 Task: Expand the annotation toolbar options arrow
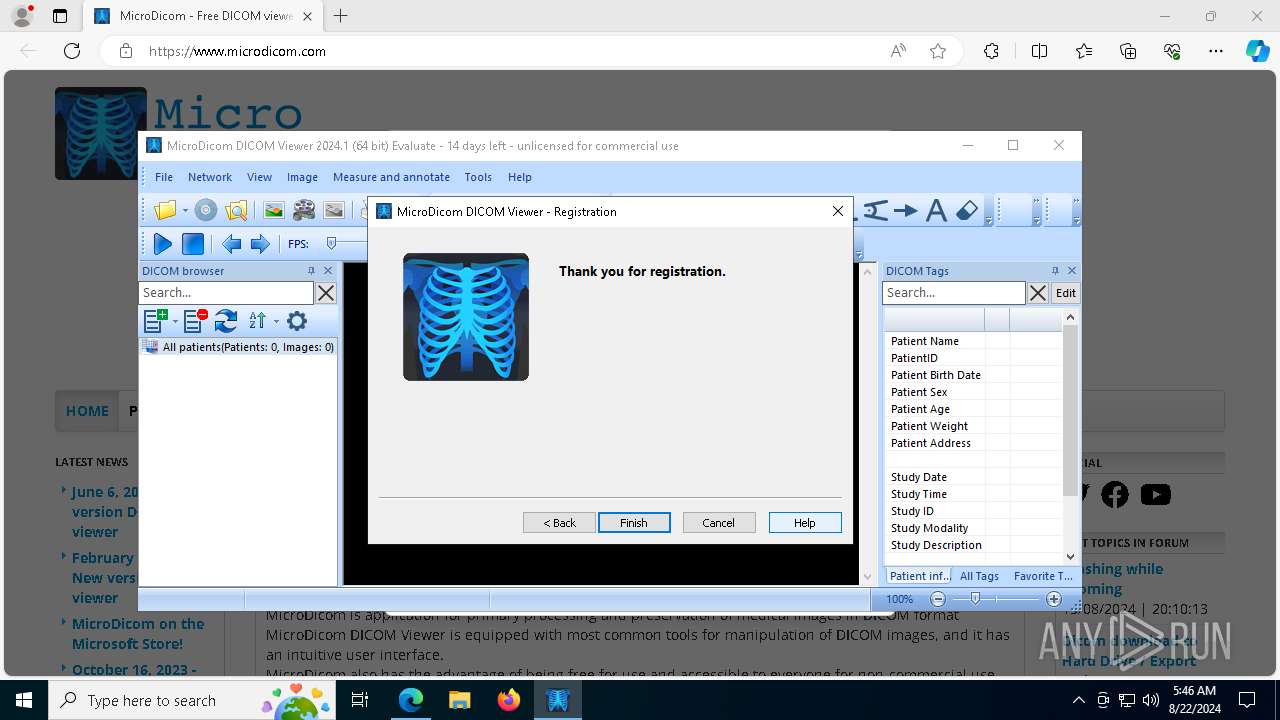[989, 220]
